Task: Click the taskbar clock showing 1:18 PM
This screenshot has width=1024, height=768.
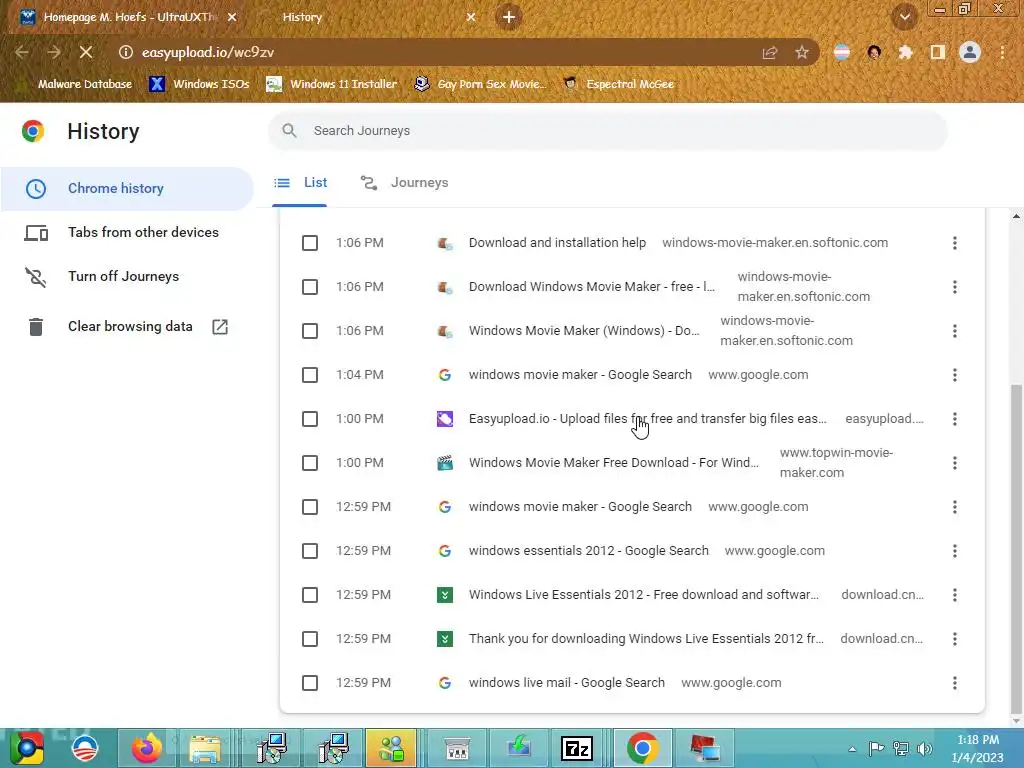Action: click(978, 748)
